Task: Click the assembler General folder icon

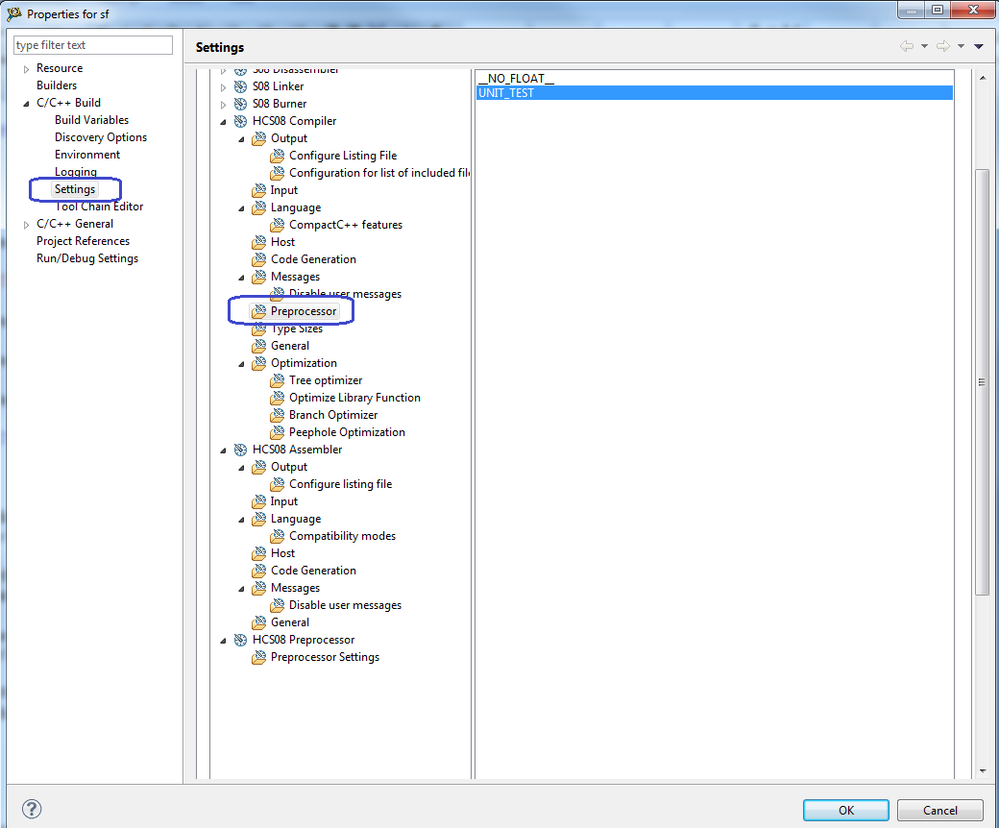Action: coord(259,622)
